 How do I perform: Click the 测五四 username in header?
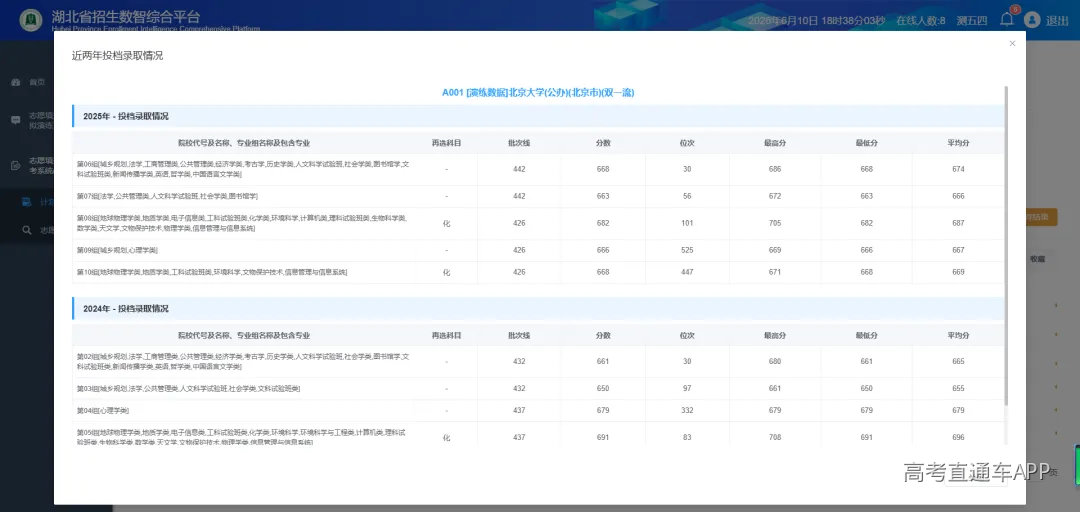(x=972, y=21)
